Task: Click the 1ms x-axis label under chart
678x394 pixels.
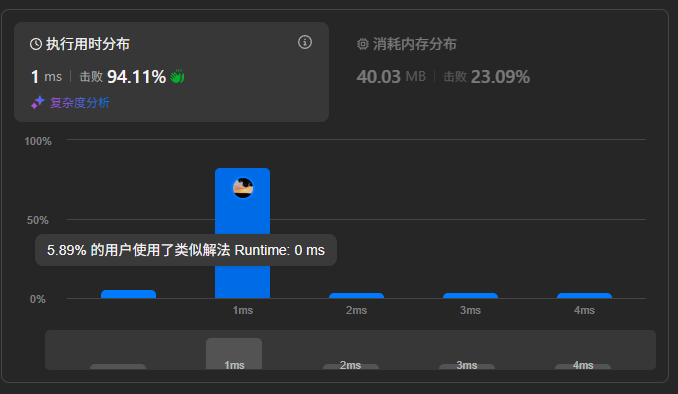Action: coord(243,310)
